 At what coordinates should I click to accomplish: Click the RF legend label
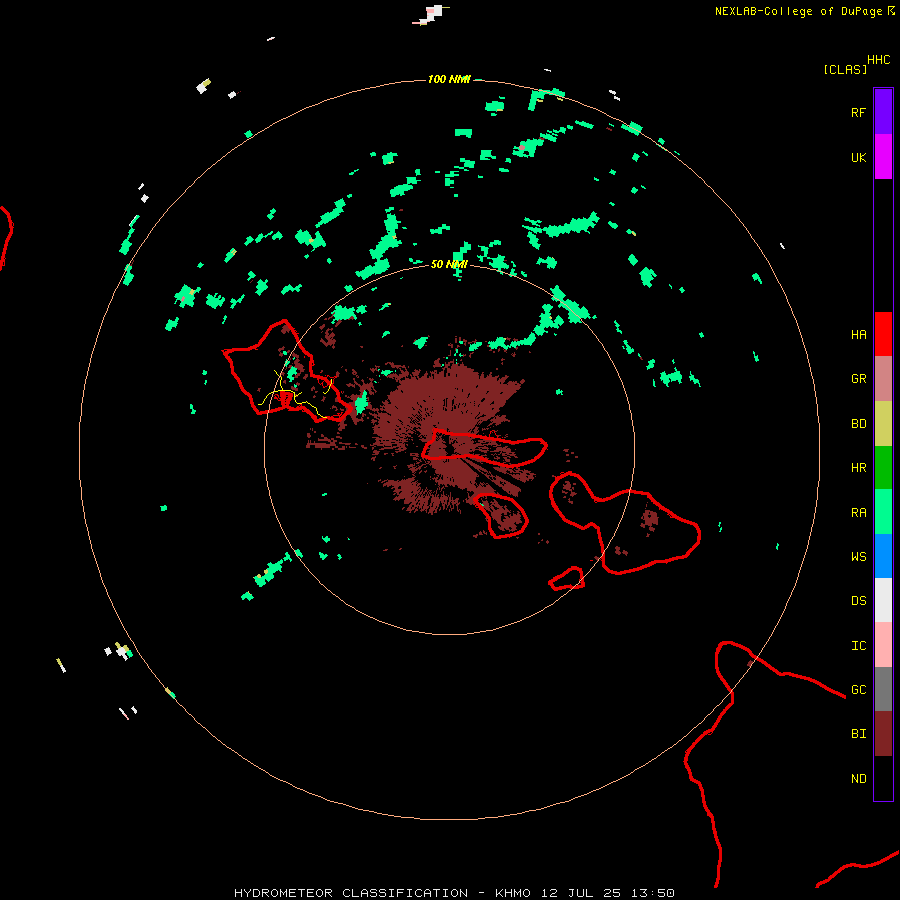858,113
